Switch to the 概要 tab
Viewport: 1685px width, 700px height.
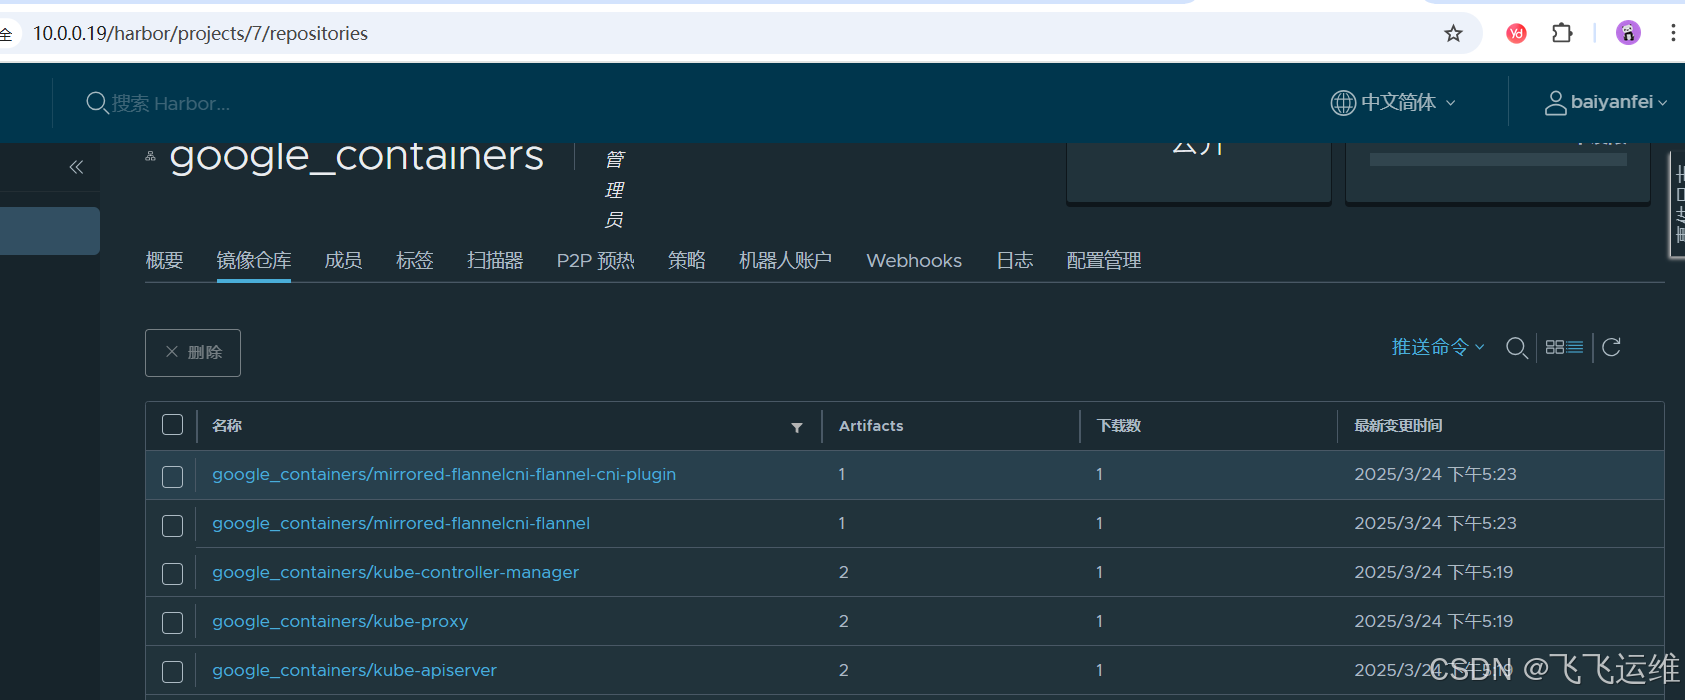[165, 260]
